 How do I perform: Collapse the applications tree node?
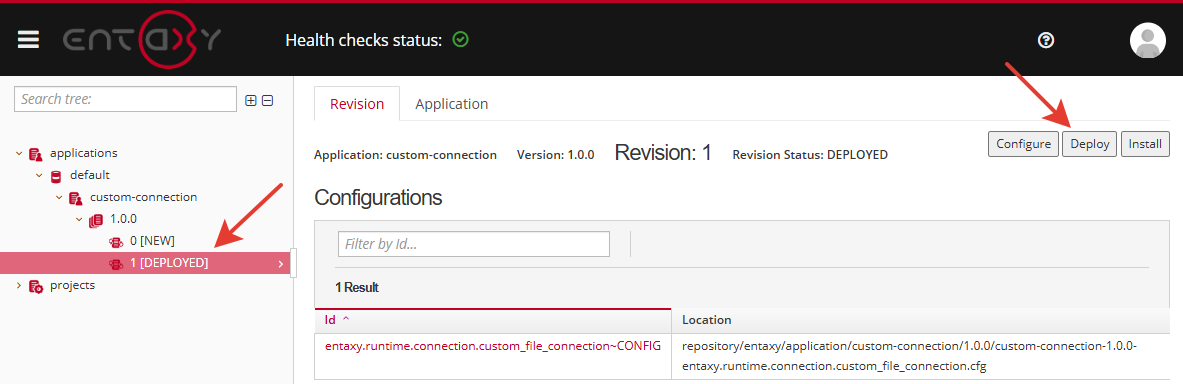point(19,154)
